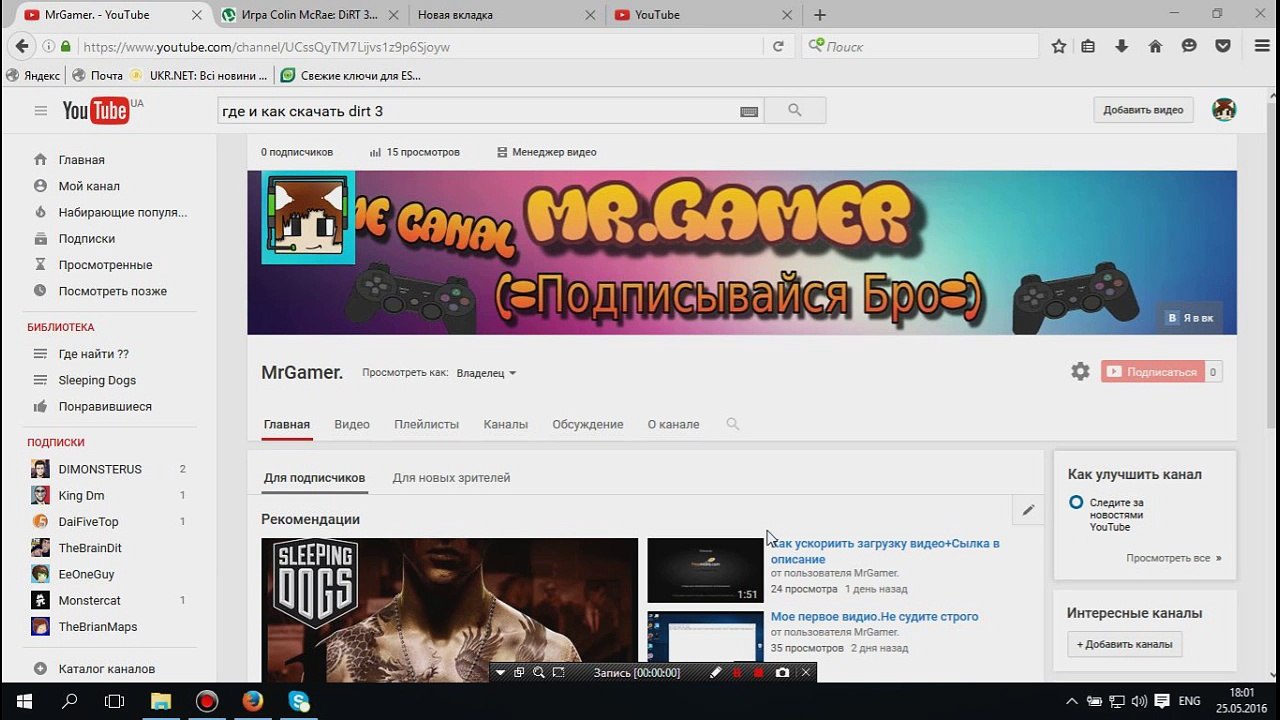Viewport: 1280px width, 720px height.
Task: Edit the Рекомендации section with pencil icon
Action: 1028,510
